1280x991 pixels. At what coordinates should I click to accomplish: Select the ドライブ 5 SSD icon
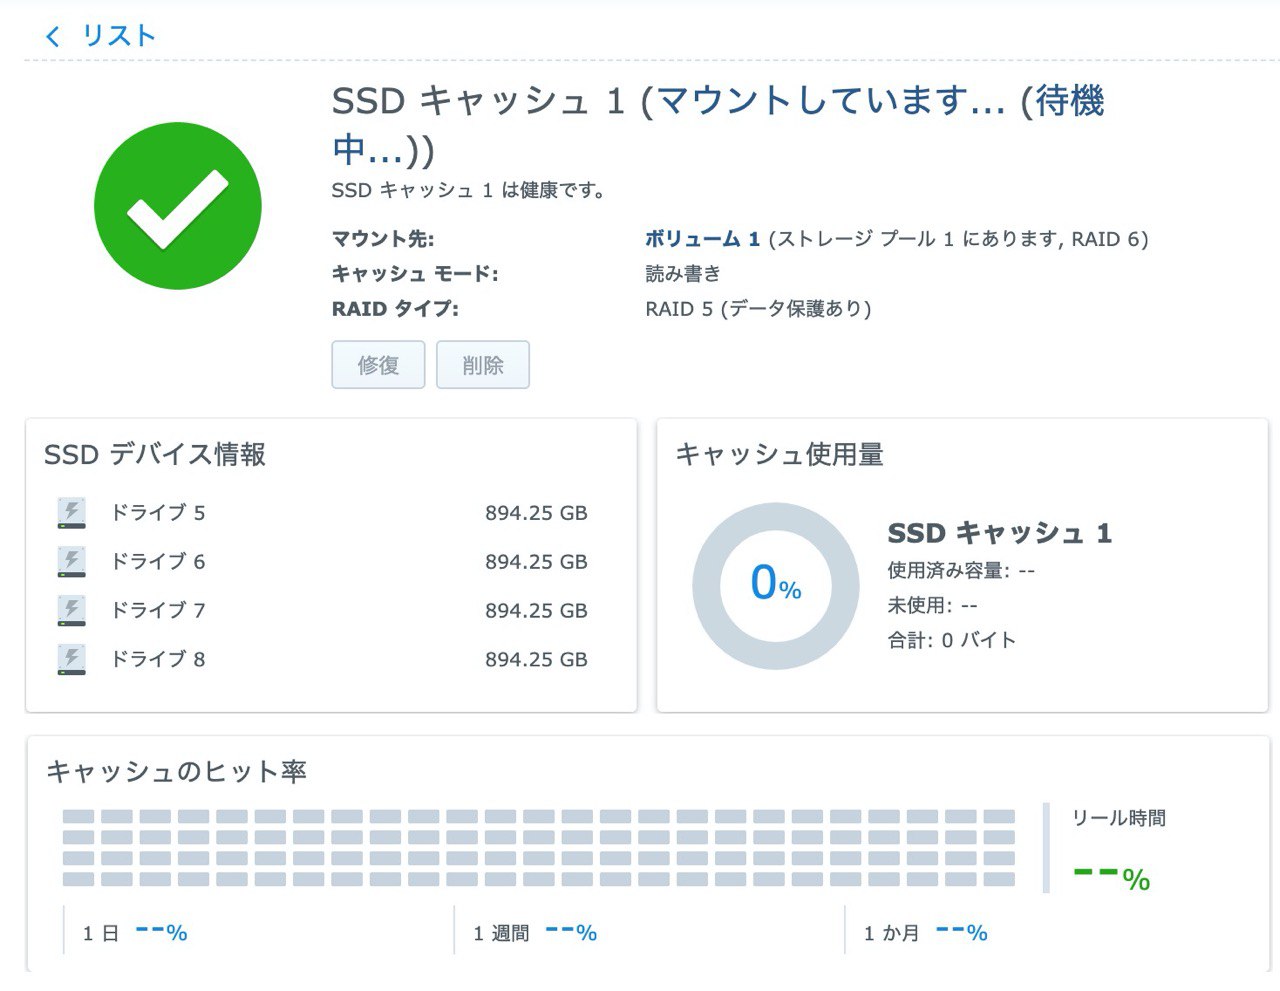[72, 513]
